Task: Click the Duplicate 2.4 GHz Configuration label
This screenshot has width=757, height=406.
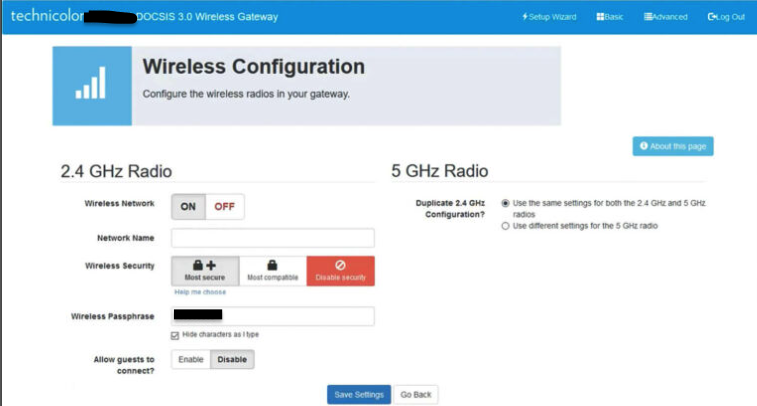Action: click(450, 209)
